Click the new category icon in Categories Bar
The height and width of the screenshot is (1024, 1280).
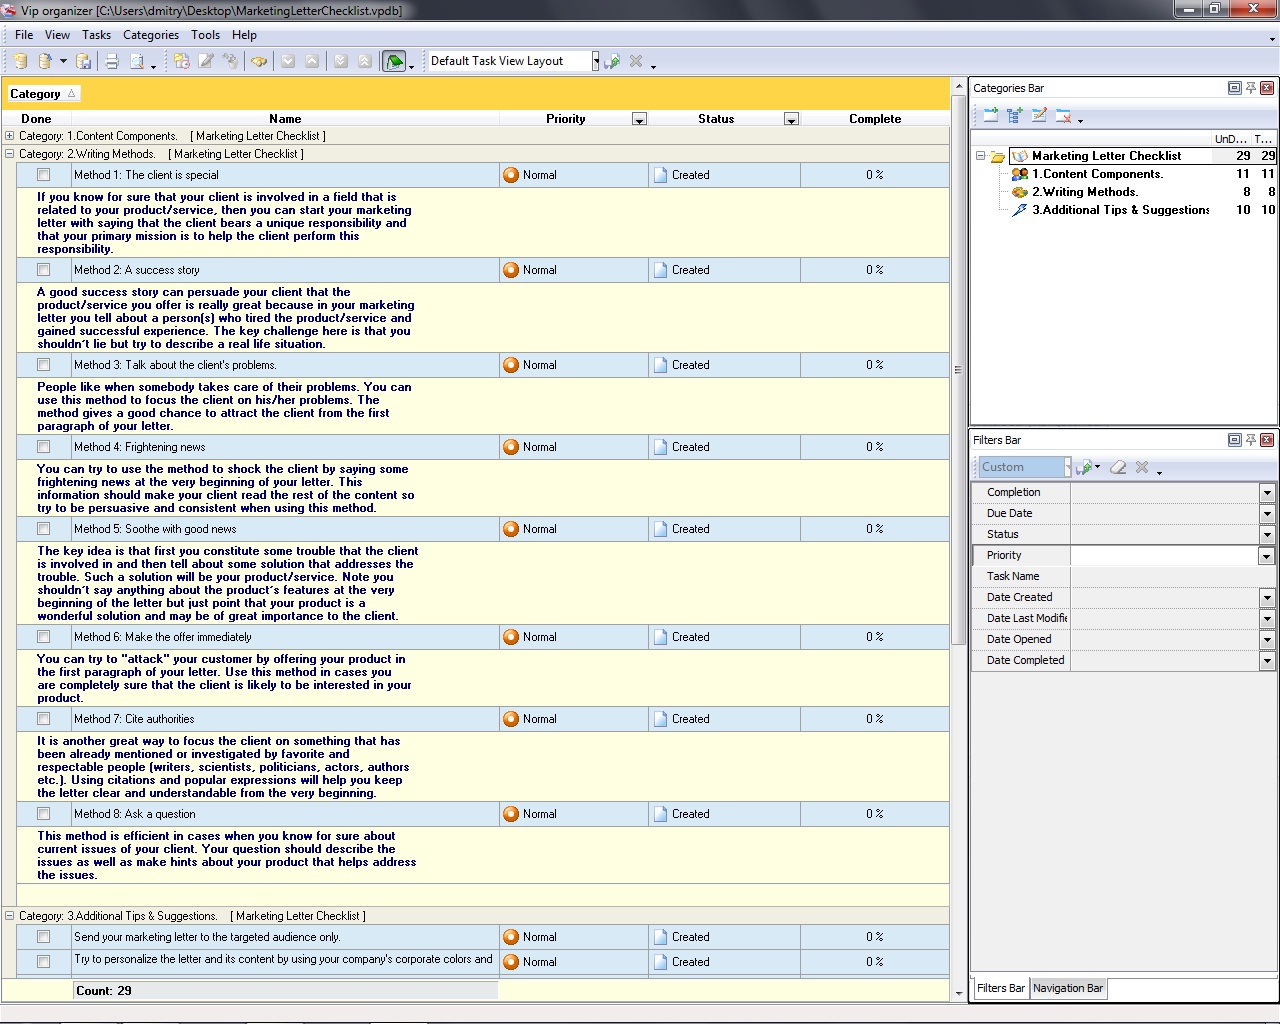pos(990,116)
